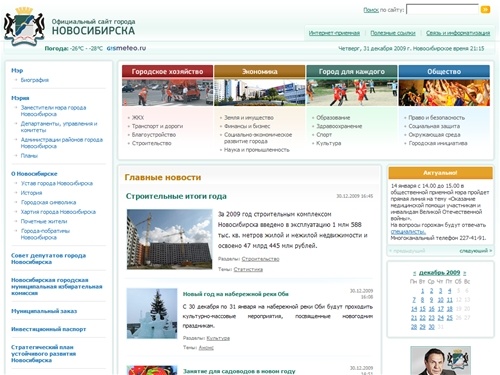
Task: Click the buildings photo under Экономика
Action: [x=260, y=92]
